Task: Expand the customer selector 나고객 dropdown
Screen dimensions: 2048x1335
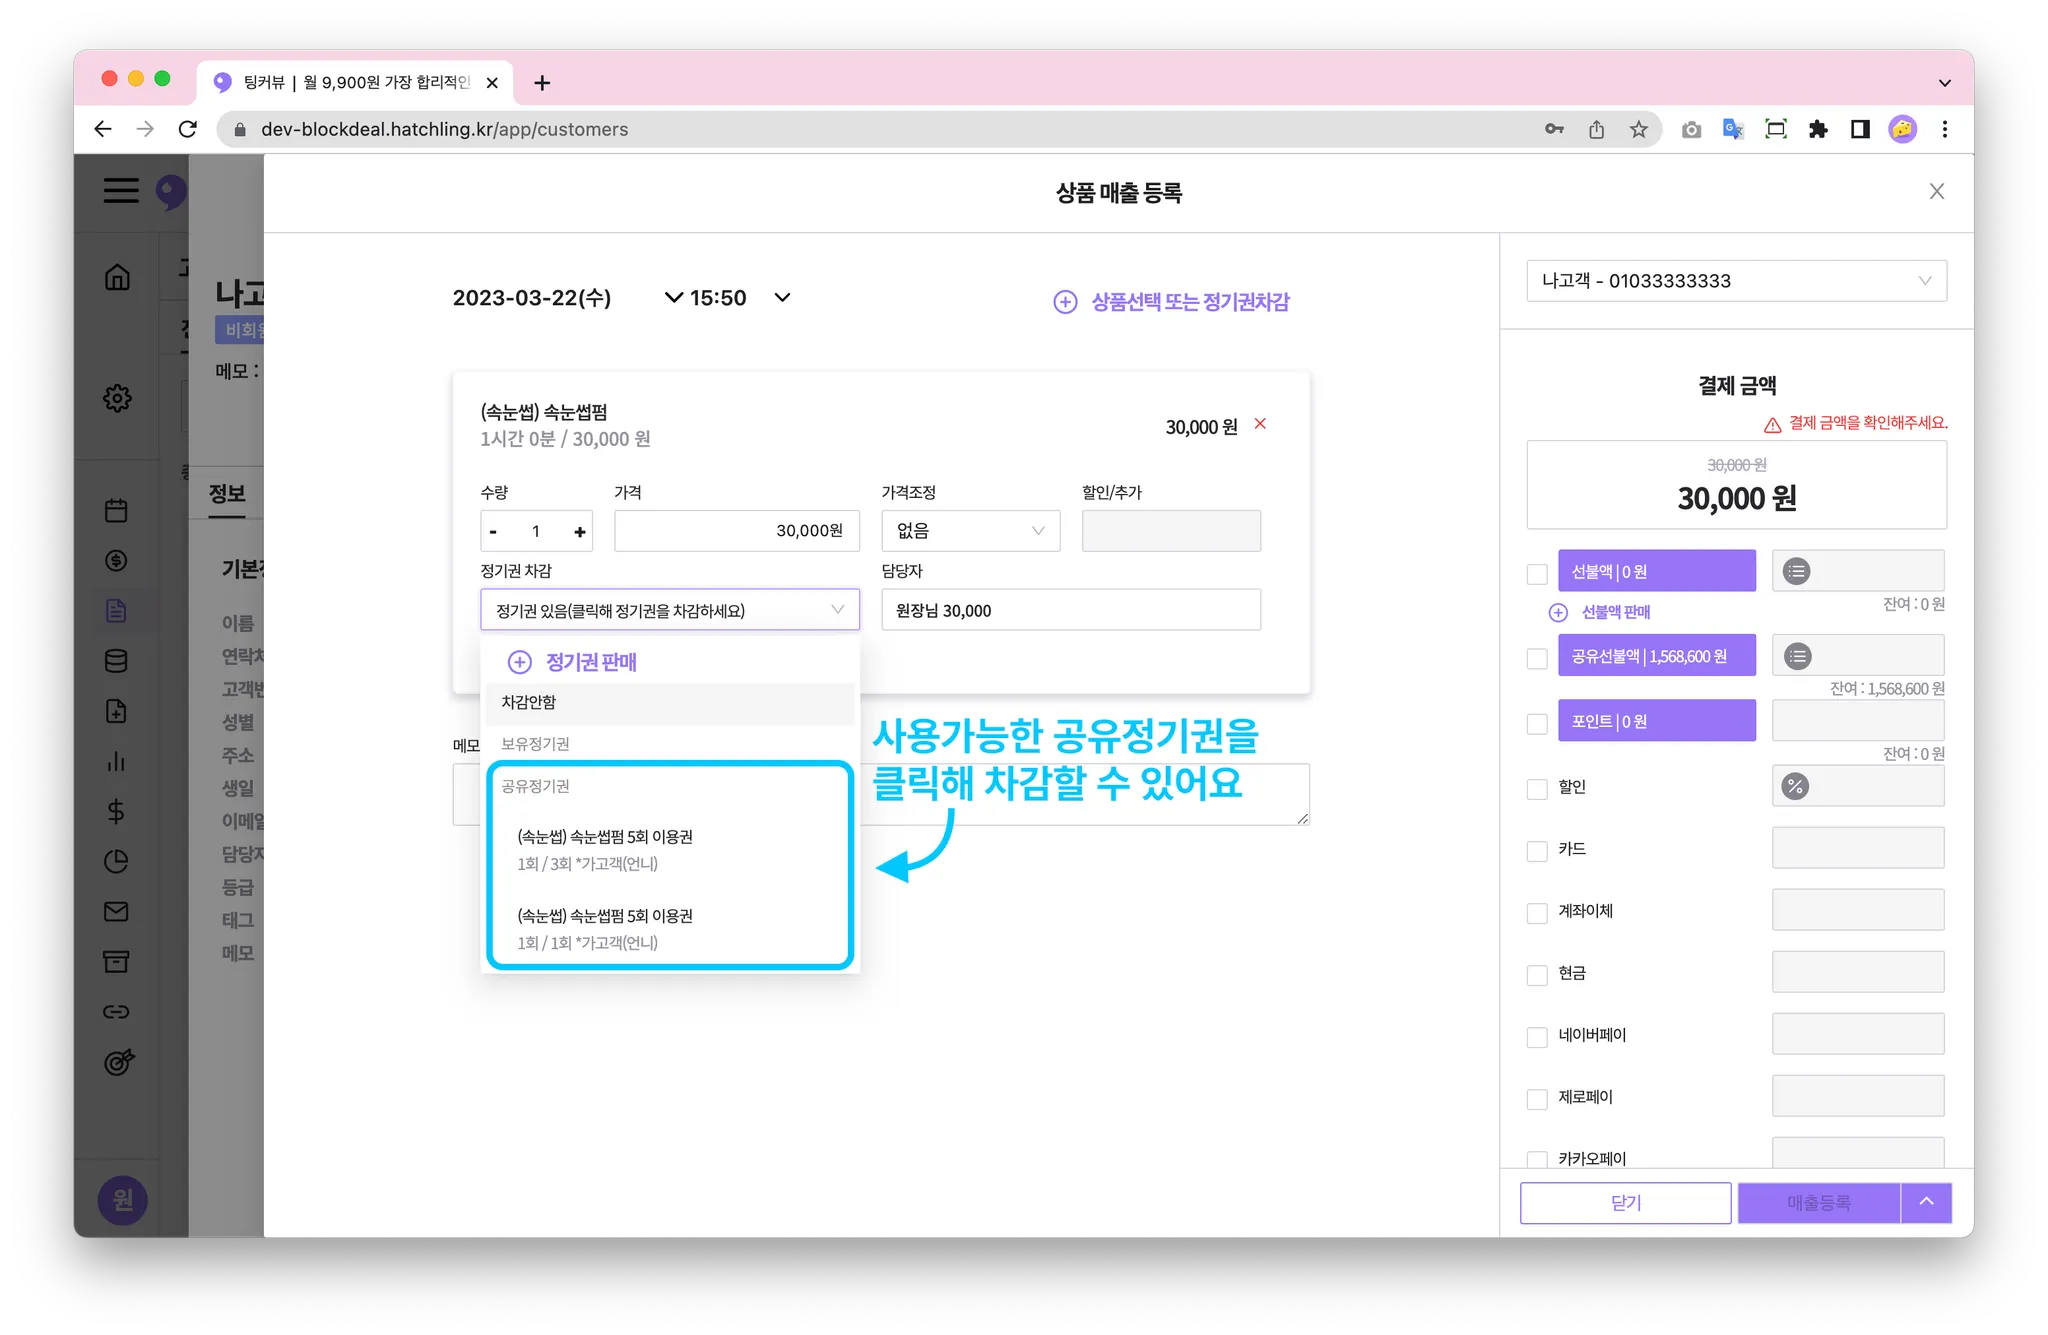Action: (x=1736, y=281)
